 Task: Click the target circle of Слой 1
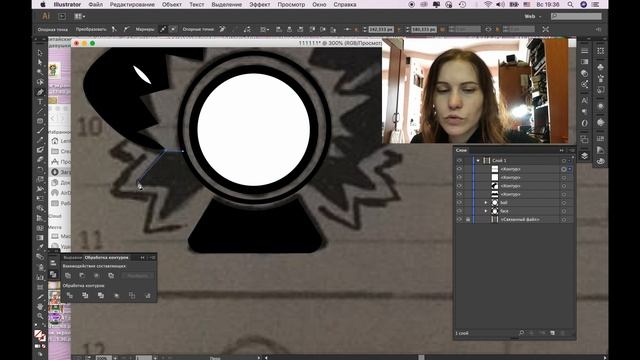[564, 160]
